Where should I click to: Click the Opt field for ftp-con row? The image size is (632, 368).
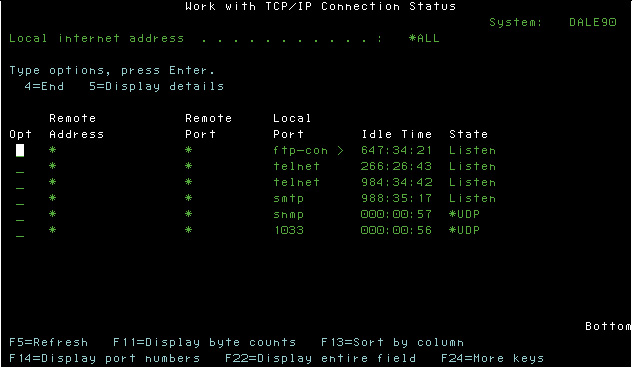20,150
